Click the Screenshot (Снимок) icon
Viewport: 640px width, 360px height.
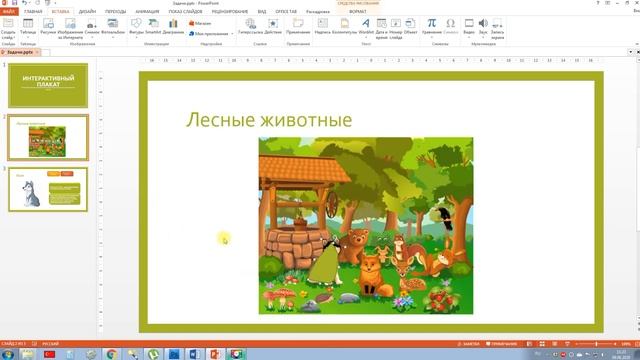click(92, 23)
